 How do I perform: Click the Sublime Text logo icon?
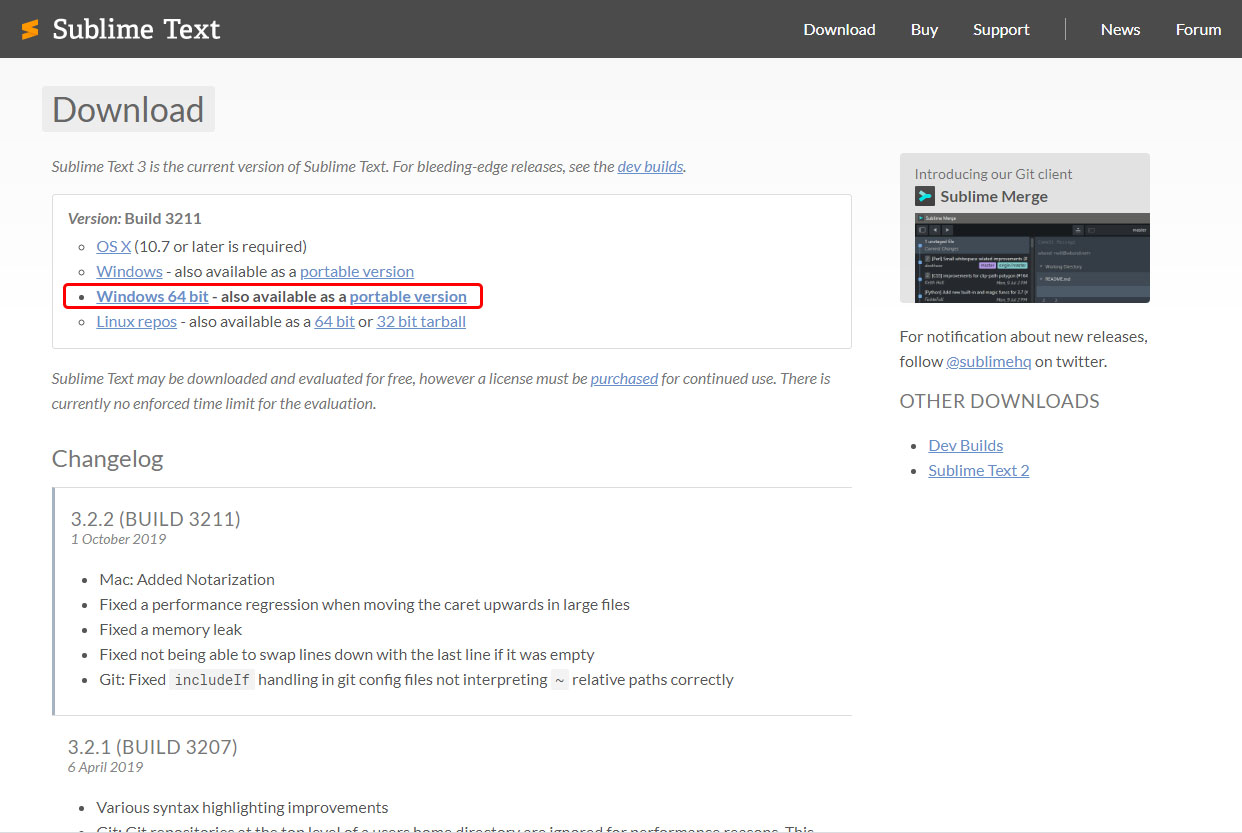[30, 29]
